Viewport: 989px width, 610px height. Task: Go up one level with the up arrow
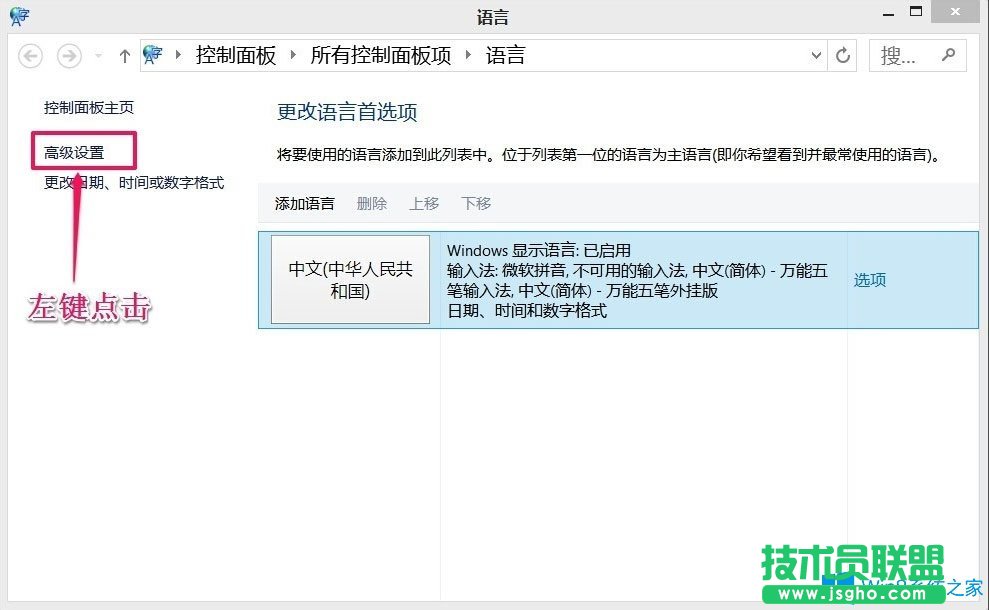(123, 56)
